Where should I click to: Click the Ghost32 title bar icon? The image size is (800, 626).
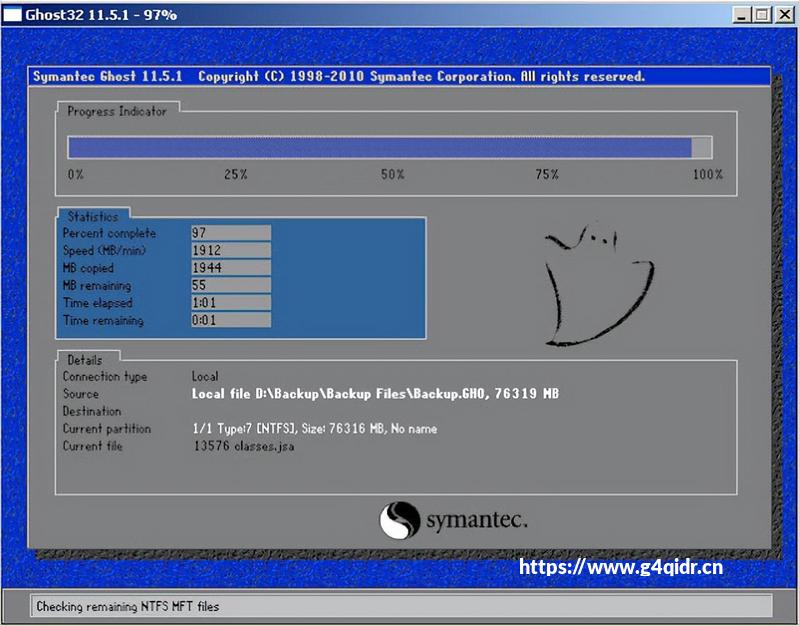click(12, 14)
